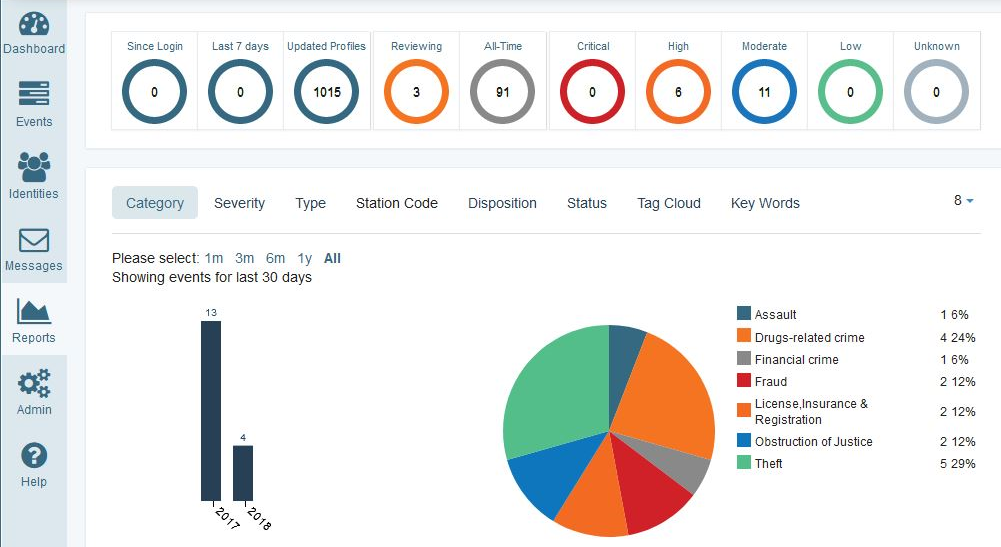Select the All time range link
Image resolution: width=1001 pixels, height=547 pixels.
(x=332, y=258)
